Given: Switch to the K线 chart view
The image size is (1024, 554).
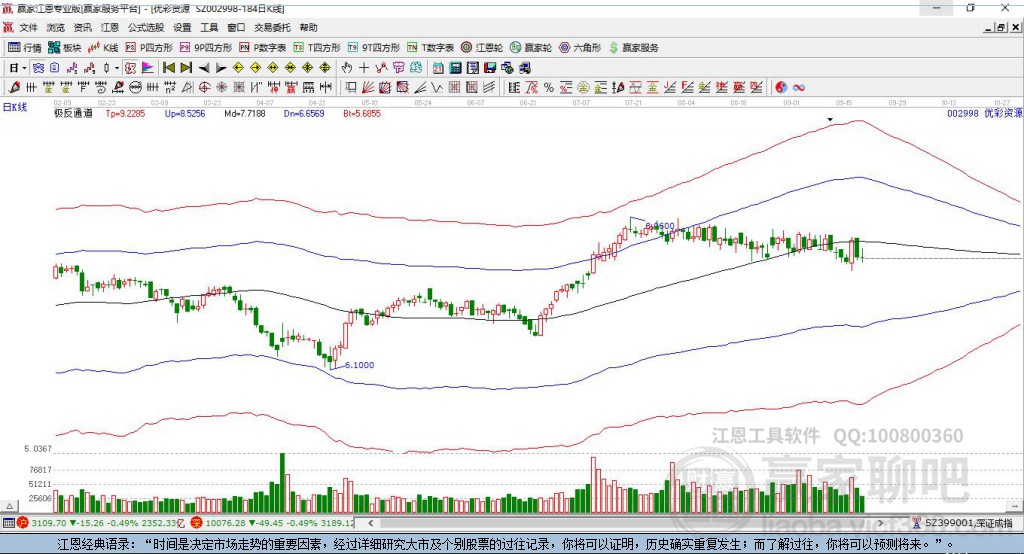Looking at the screenshot, I should 103,48.
